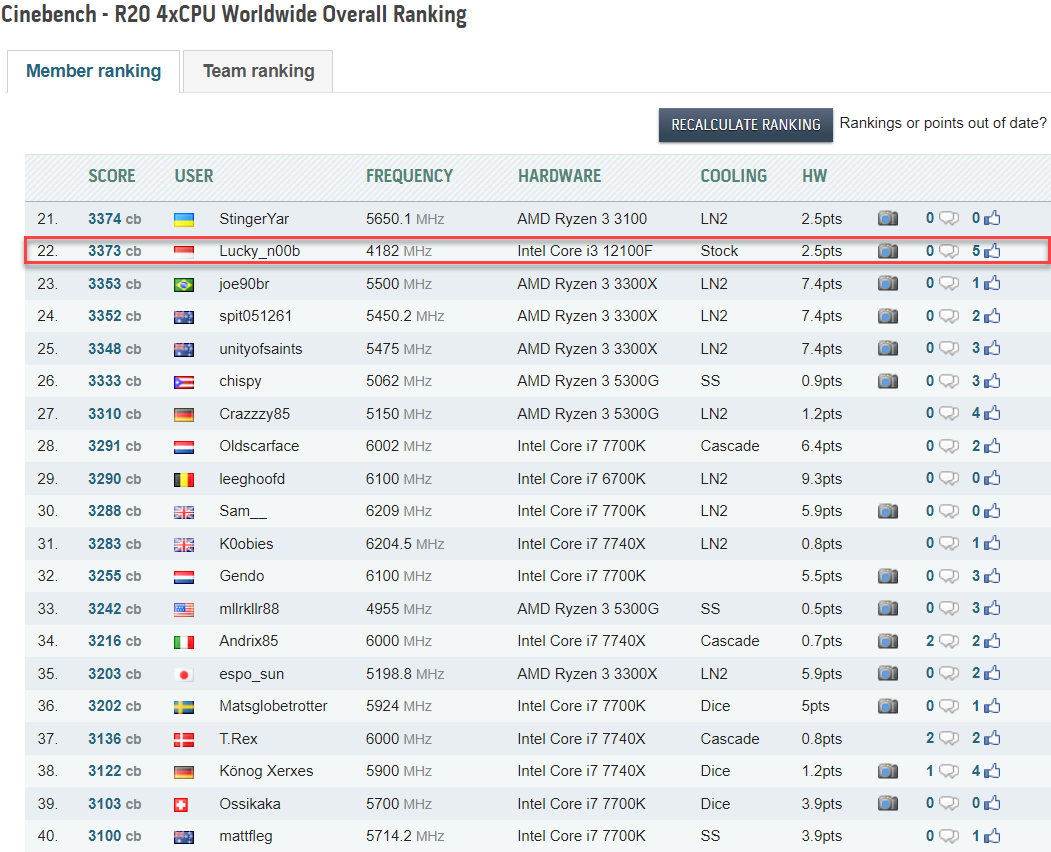Like Crazzzy85's submission with thumbs-up icon

coord(992,413)
